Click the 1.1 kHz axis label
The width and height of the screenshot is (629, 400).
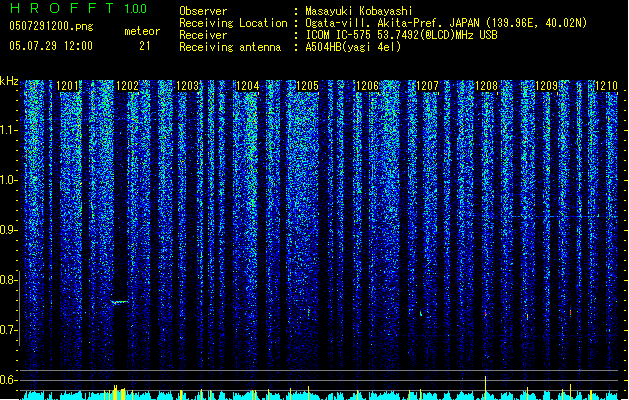pos(9,130)
